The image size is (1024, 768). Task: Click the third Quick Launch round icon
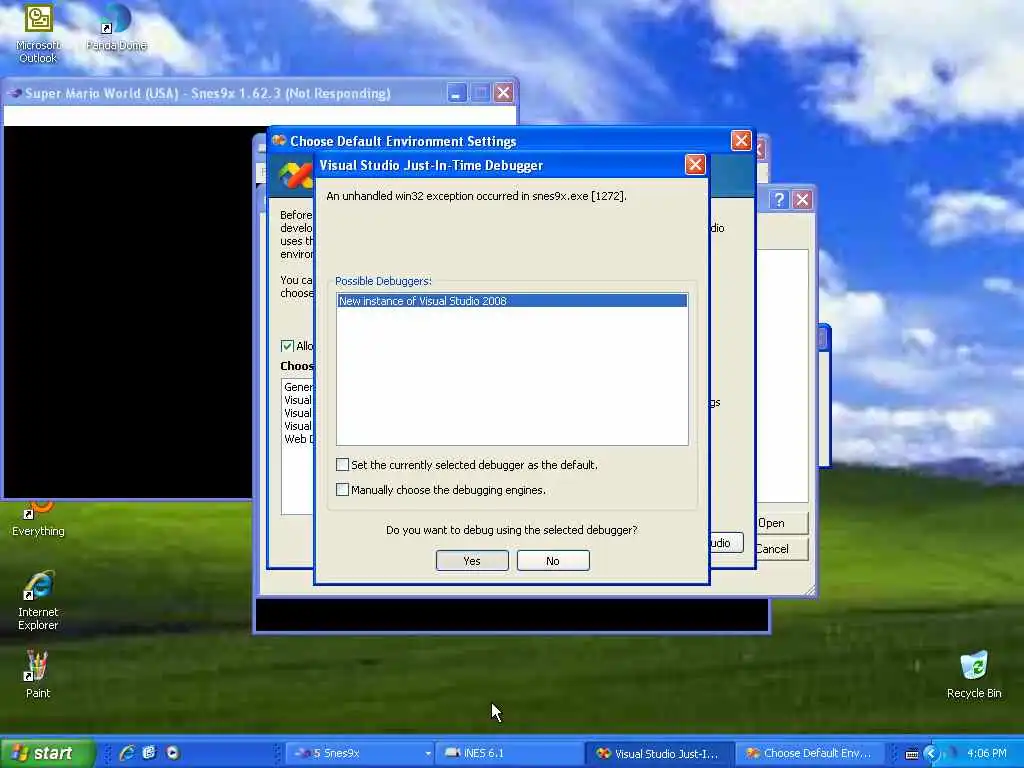(x=172, y=753)
